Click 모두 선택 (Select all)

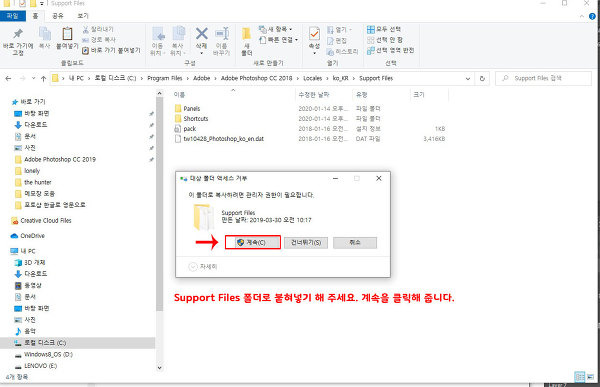[384, 29]
